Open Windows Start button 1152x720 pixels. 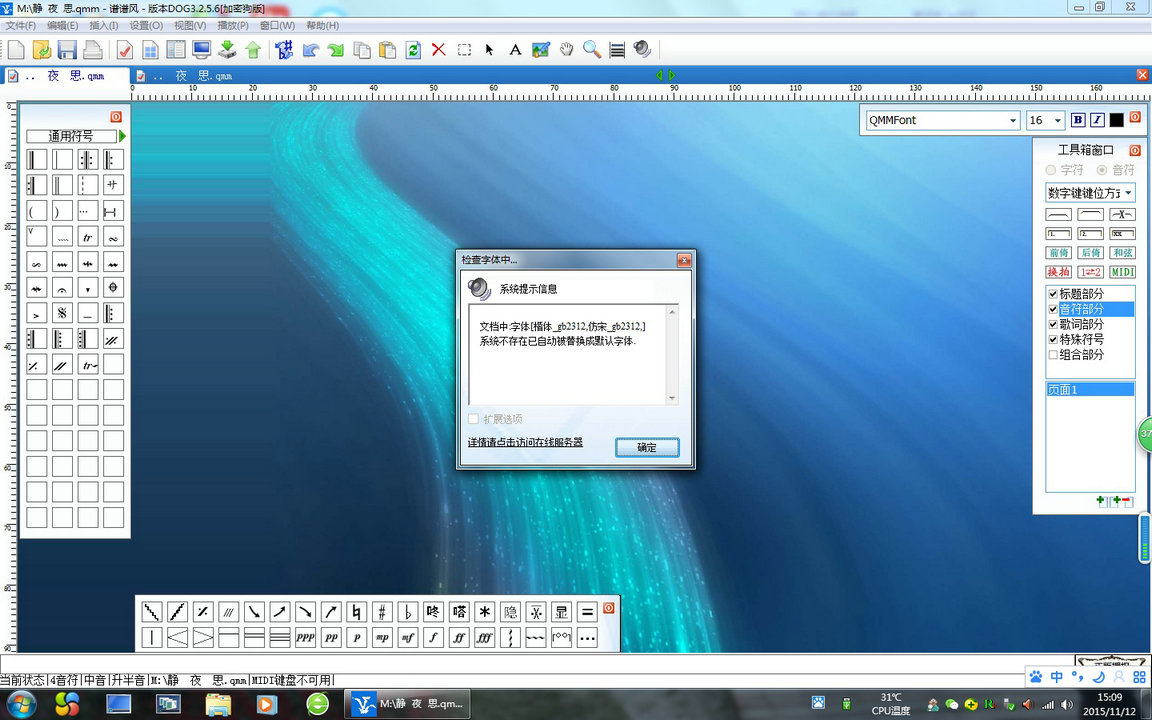(x=20, y=705)
